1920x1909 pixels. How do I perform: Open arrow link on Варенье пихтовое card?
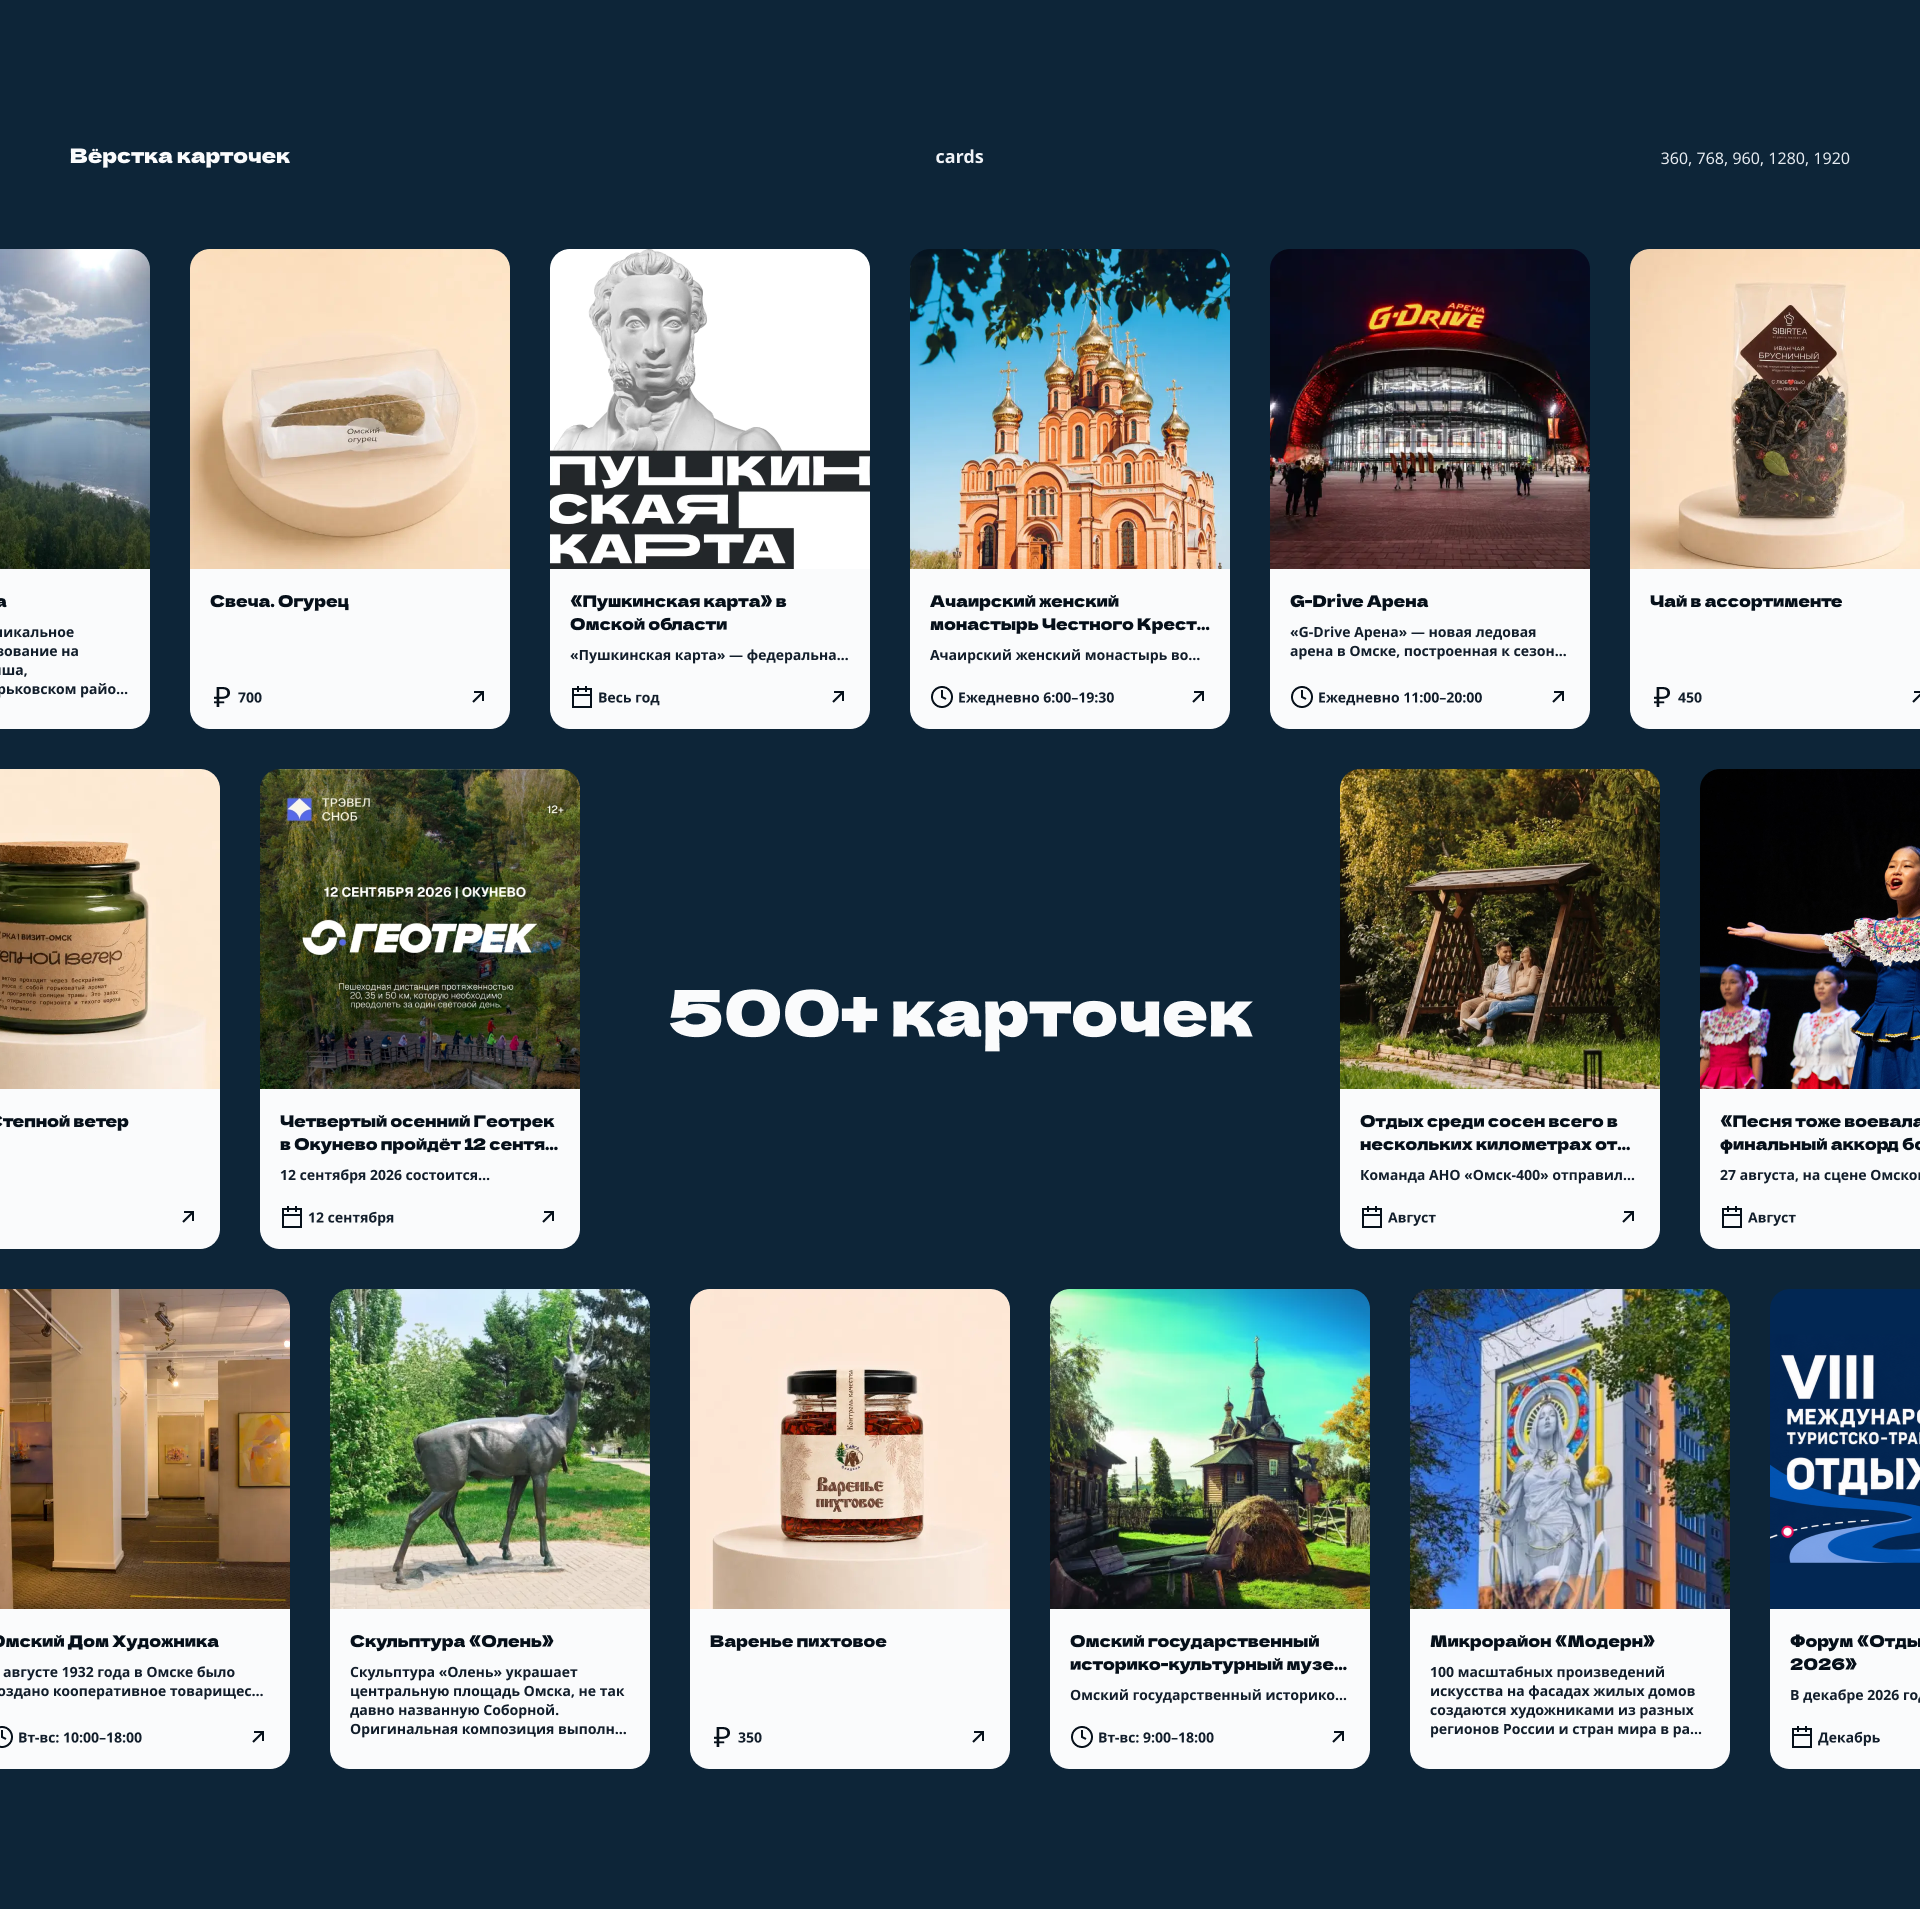(x=978, y=1737)
